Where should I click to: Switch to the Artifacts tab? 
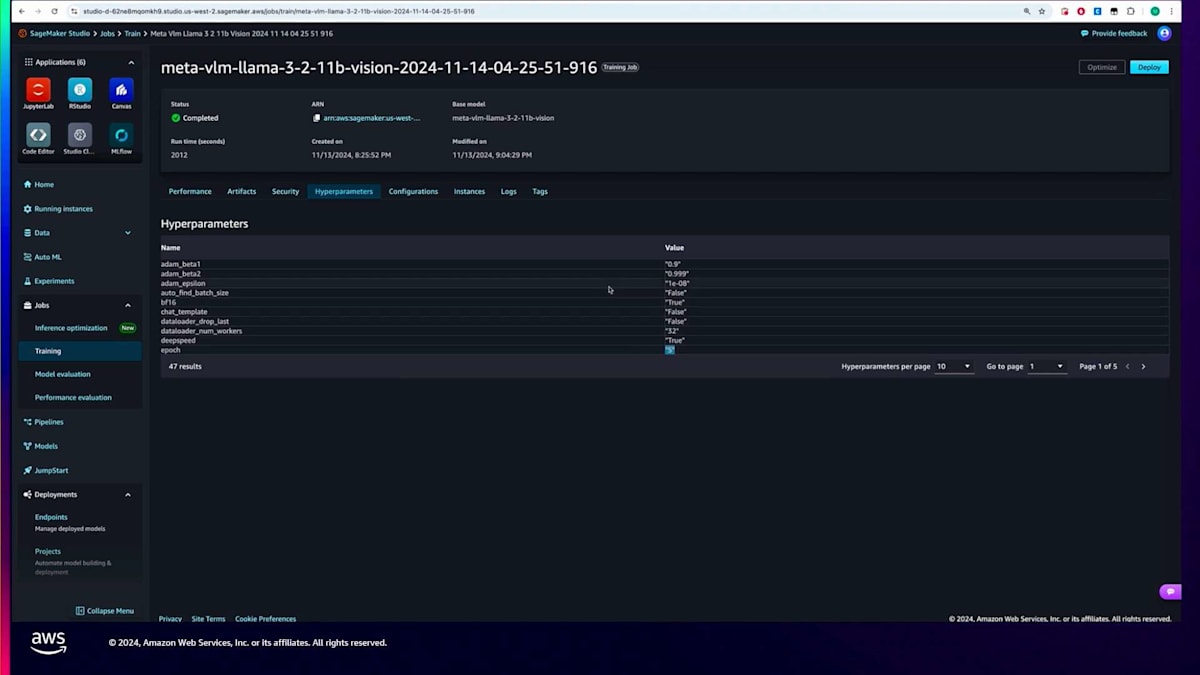(242, 191)
